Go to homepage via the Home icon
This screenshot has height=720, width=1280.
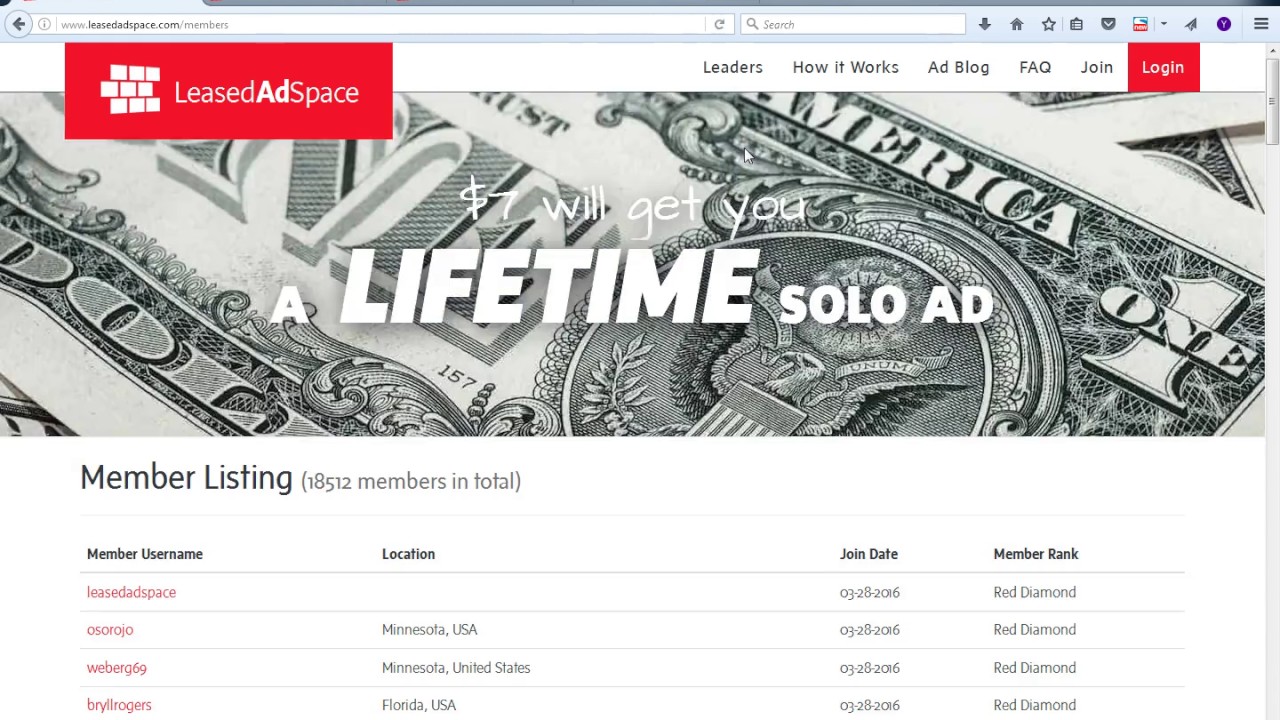click(1016, 24)
